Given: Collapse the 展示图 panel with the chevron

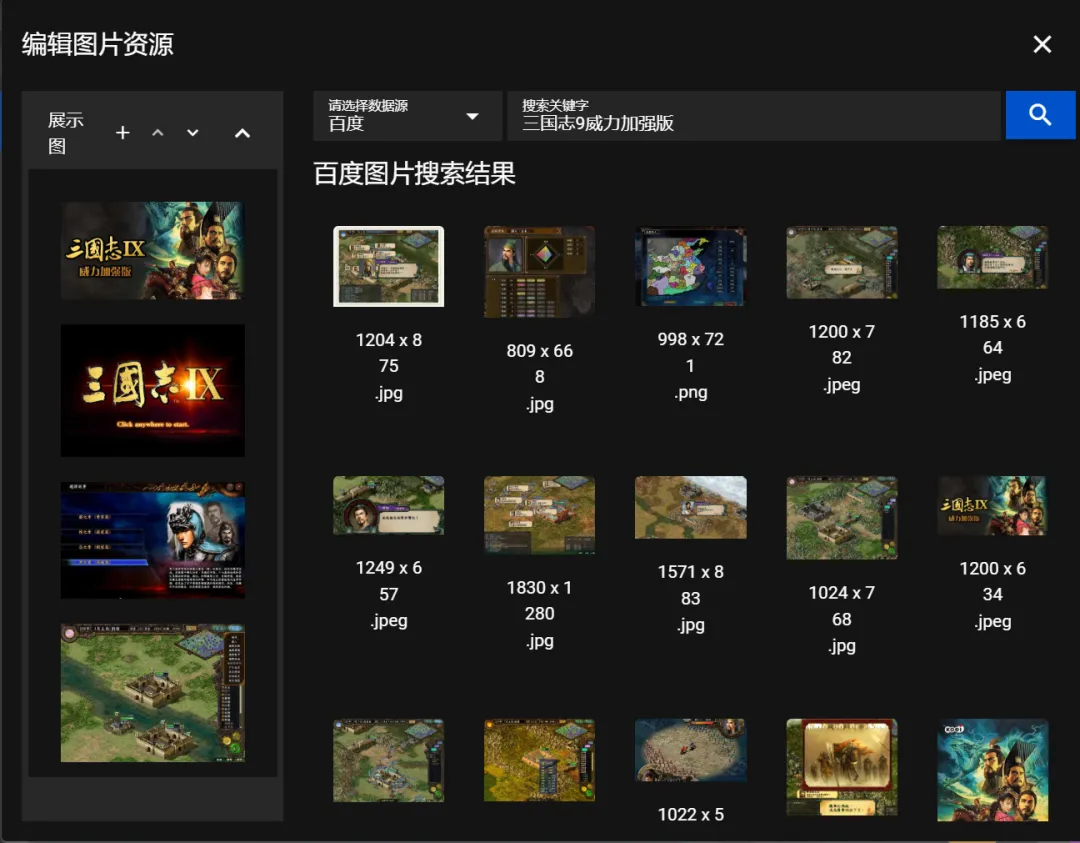Looking at the screenshot, I should (242, 133).
